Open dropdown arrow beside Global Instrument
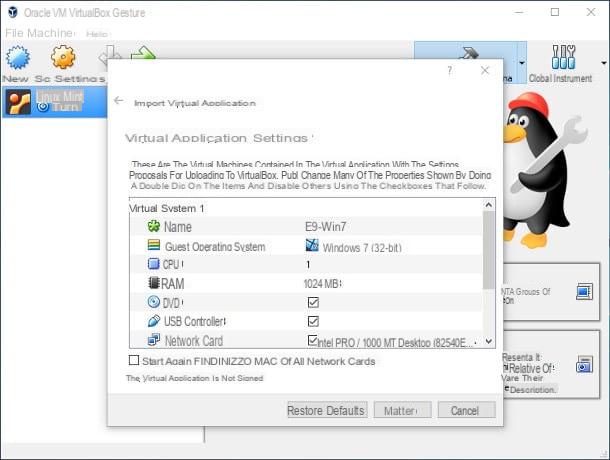The width and height of the screenshot is (610, 460). pyautogui.click(x=603, y=63)
